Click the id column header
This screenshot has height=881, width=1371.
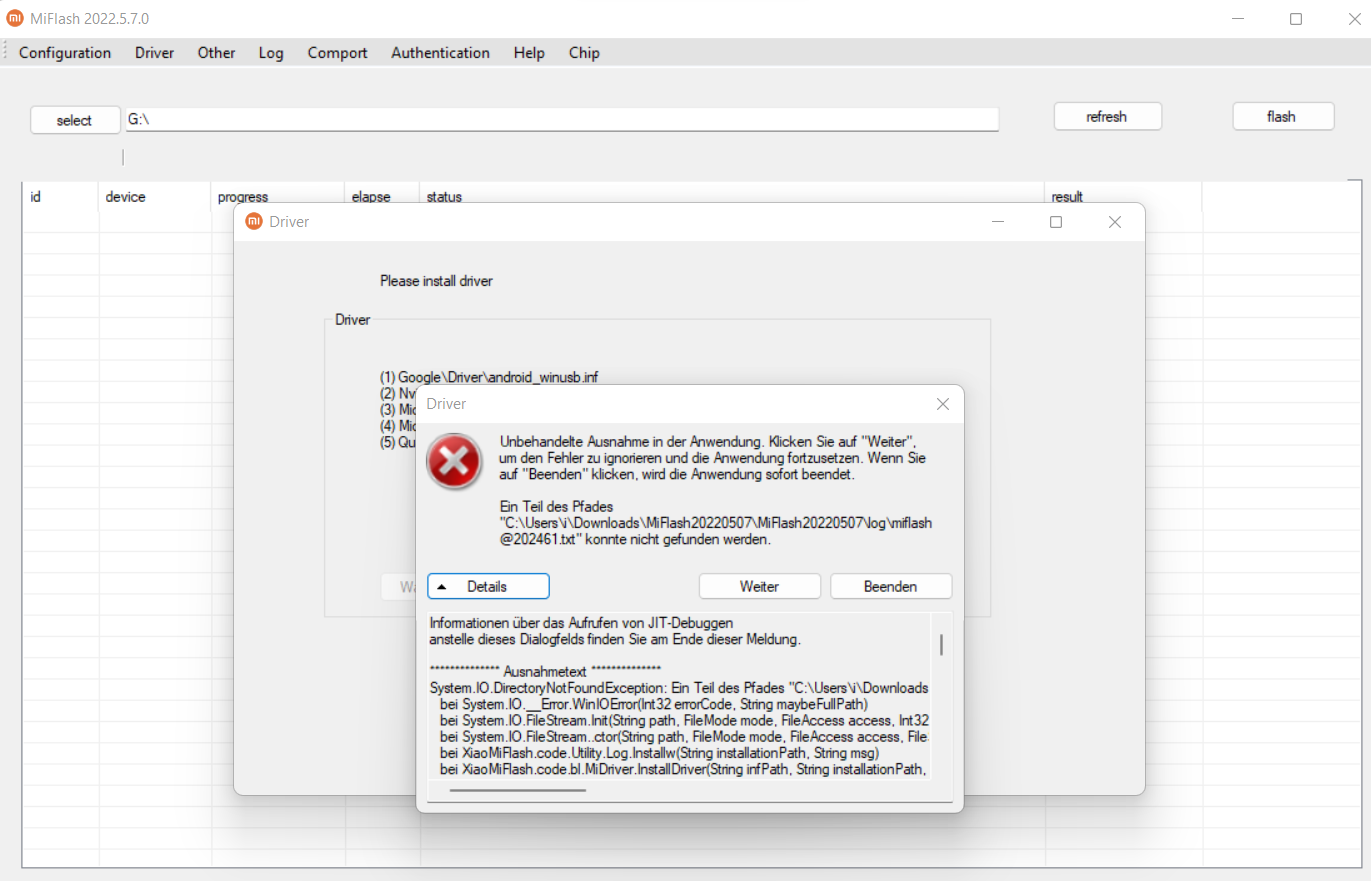tap(61, 197)
